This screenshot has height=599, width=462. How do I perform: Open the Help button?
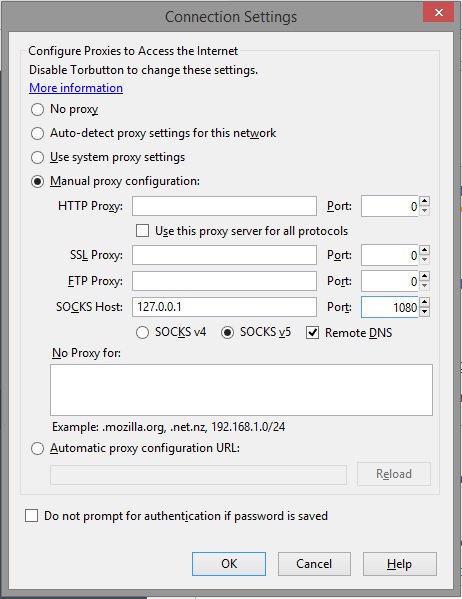pyautogui.click(x=400, y=564)
